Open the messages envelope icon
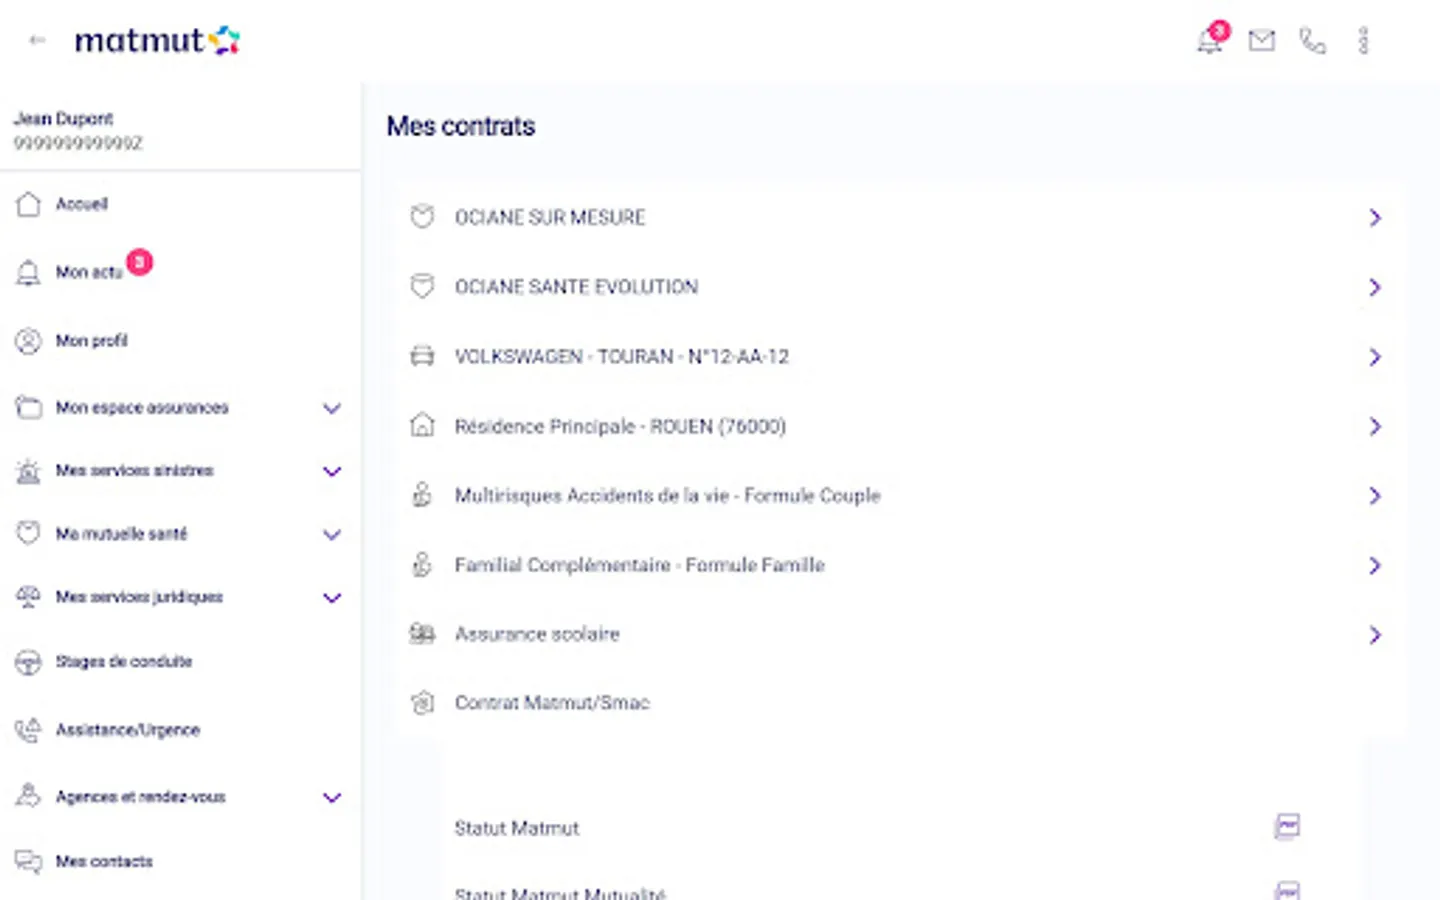Screen dimensions: 1440x900 tap(1262, 41)
